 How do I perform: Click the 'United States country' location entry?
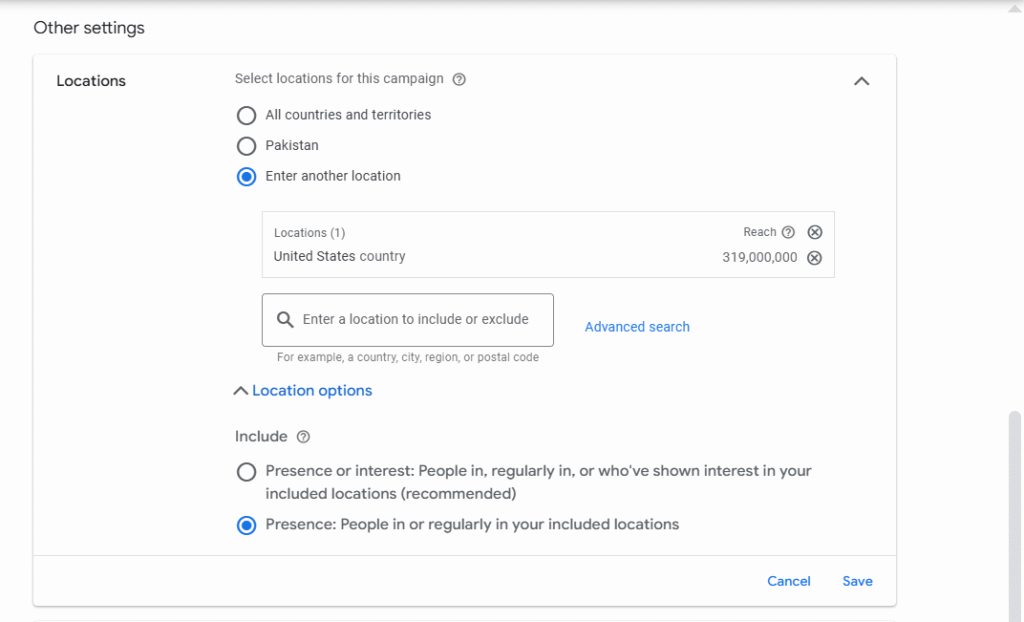pyautogui.click(x=339, y=257)
